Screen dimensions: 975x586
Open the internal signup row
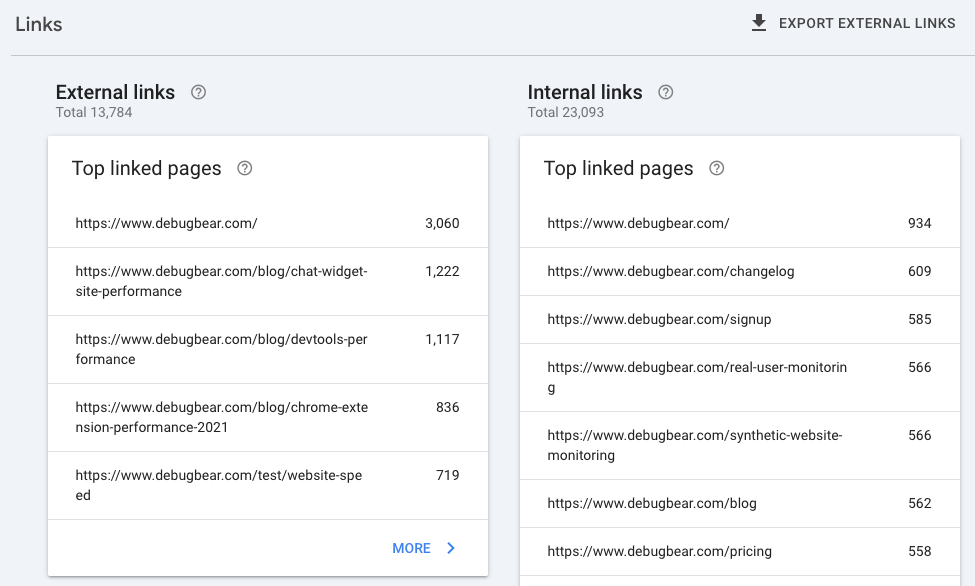[740, 319]
